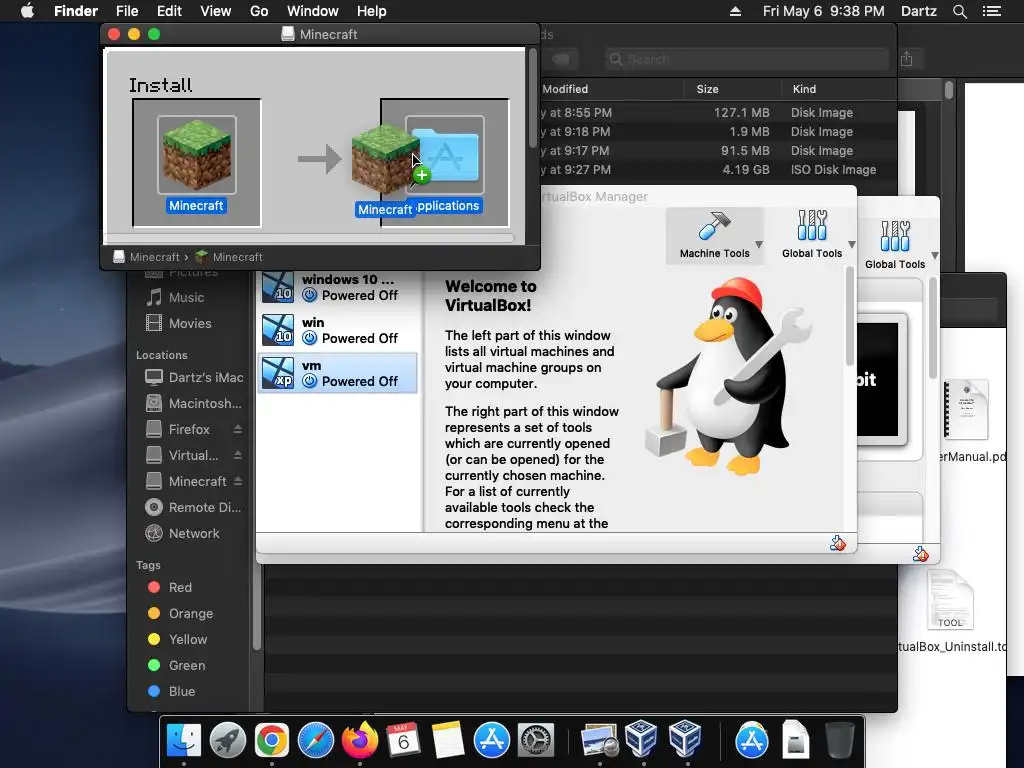Eject the Minecraft disk image

click(x=238, y=481)
